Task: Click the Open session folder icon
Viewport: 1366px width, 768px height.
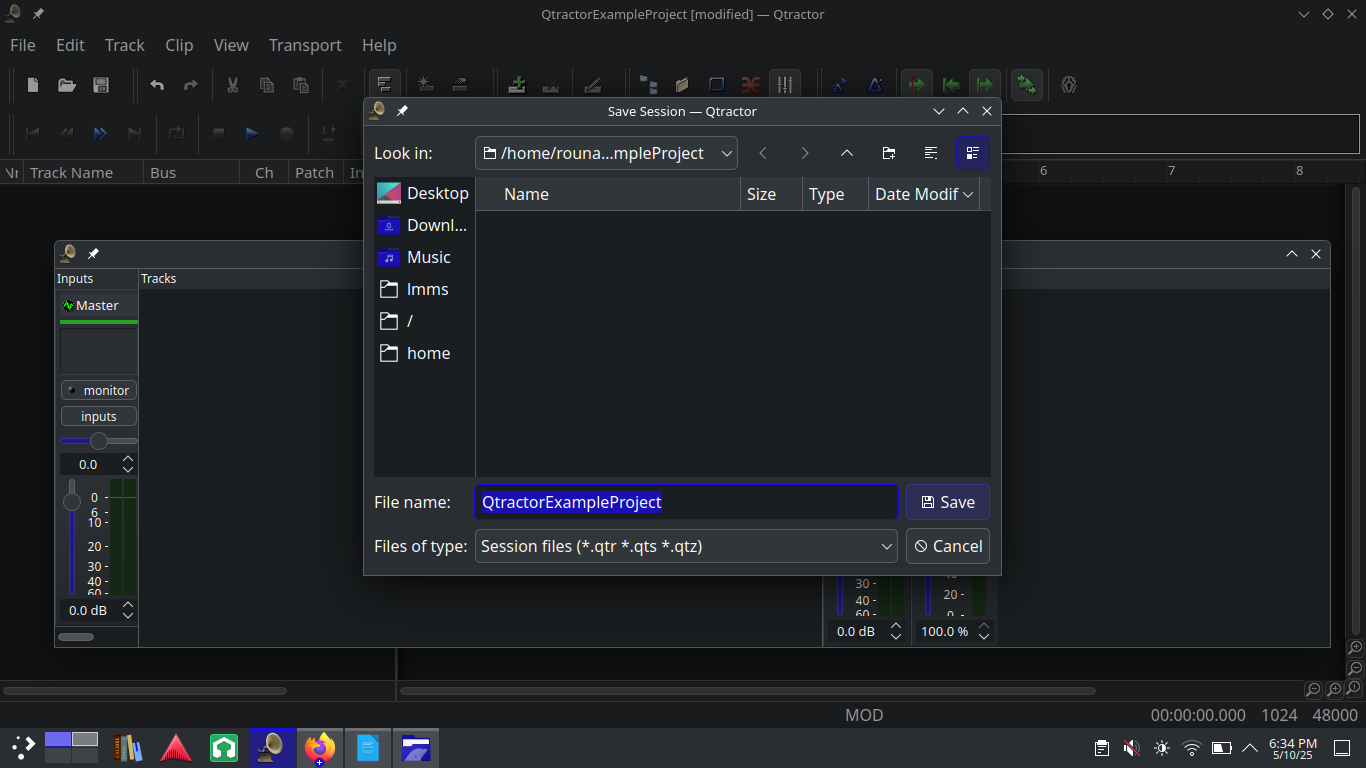Action: coord(67,85)
